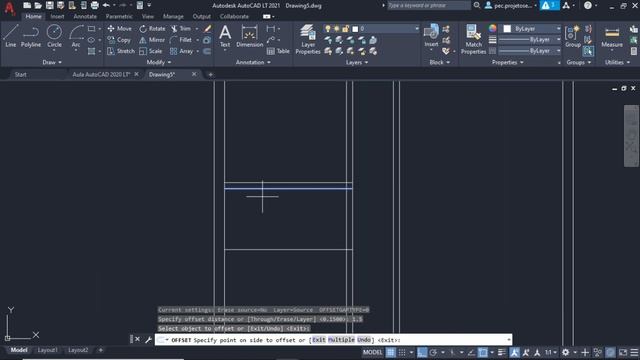Click the Plot printer icon
This screenshot has width=640, height=360.
tap(95, 5)
